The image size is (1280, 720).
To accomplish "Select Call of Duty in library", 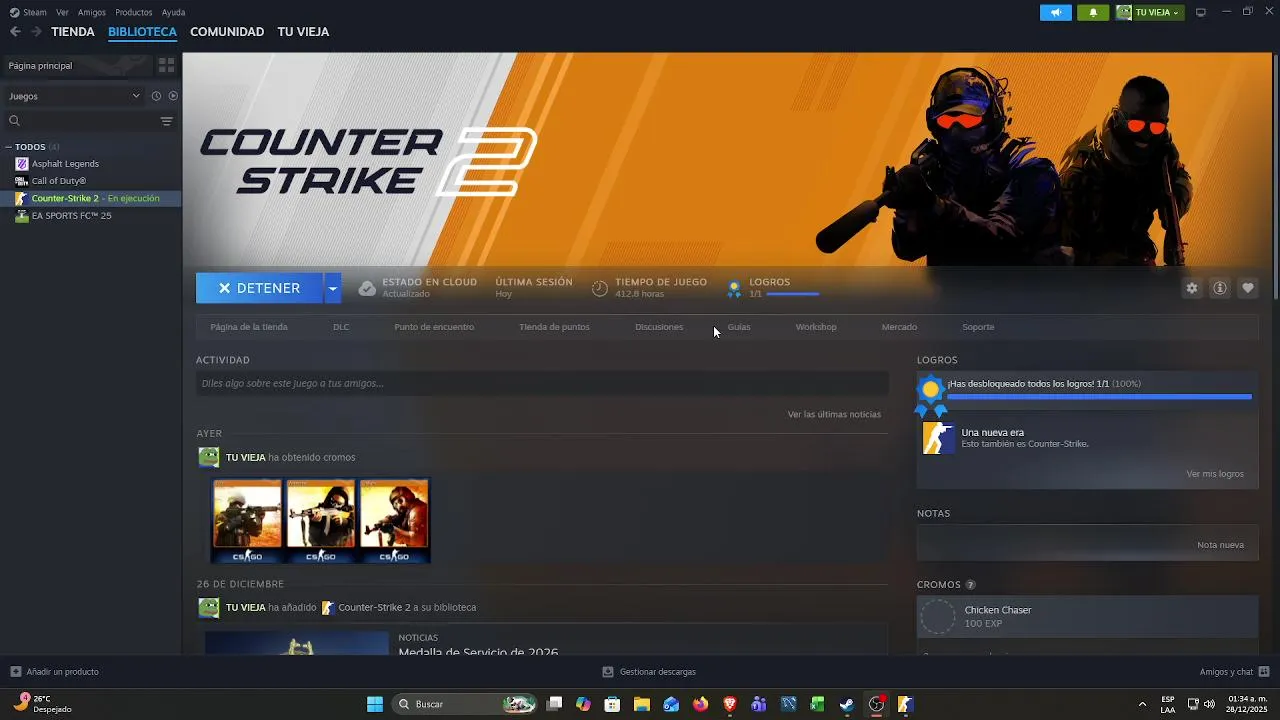I will point(59,181).
